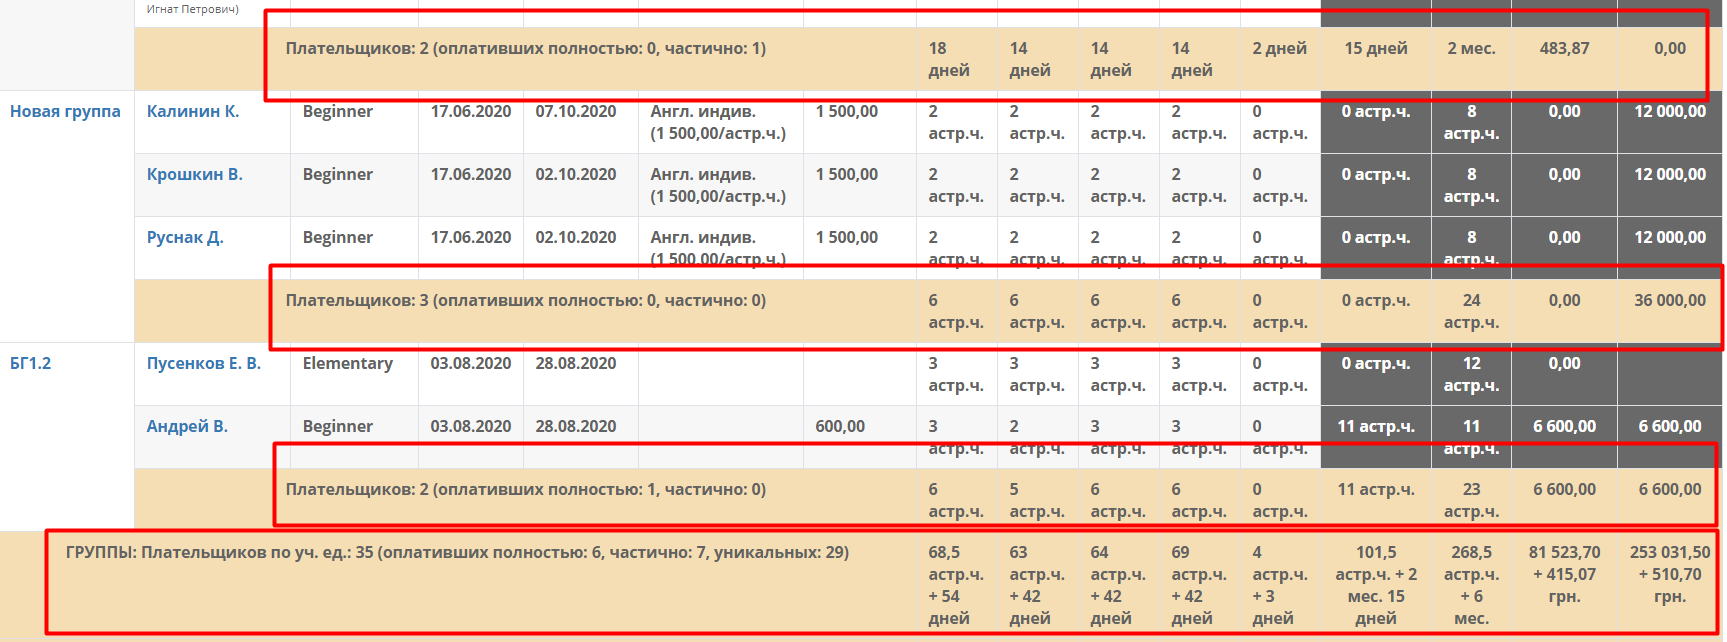Select Англ. индив. tariff in Калинин К. row

click(718, 122)
